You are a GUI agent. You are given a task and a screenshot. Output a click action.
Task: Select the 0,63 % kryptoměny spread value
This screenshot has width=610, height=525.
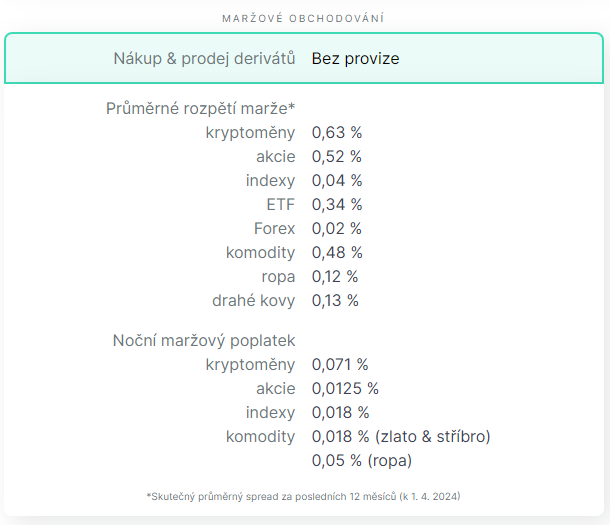(337, 132)
